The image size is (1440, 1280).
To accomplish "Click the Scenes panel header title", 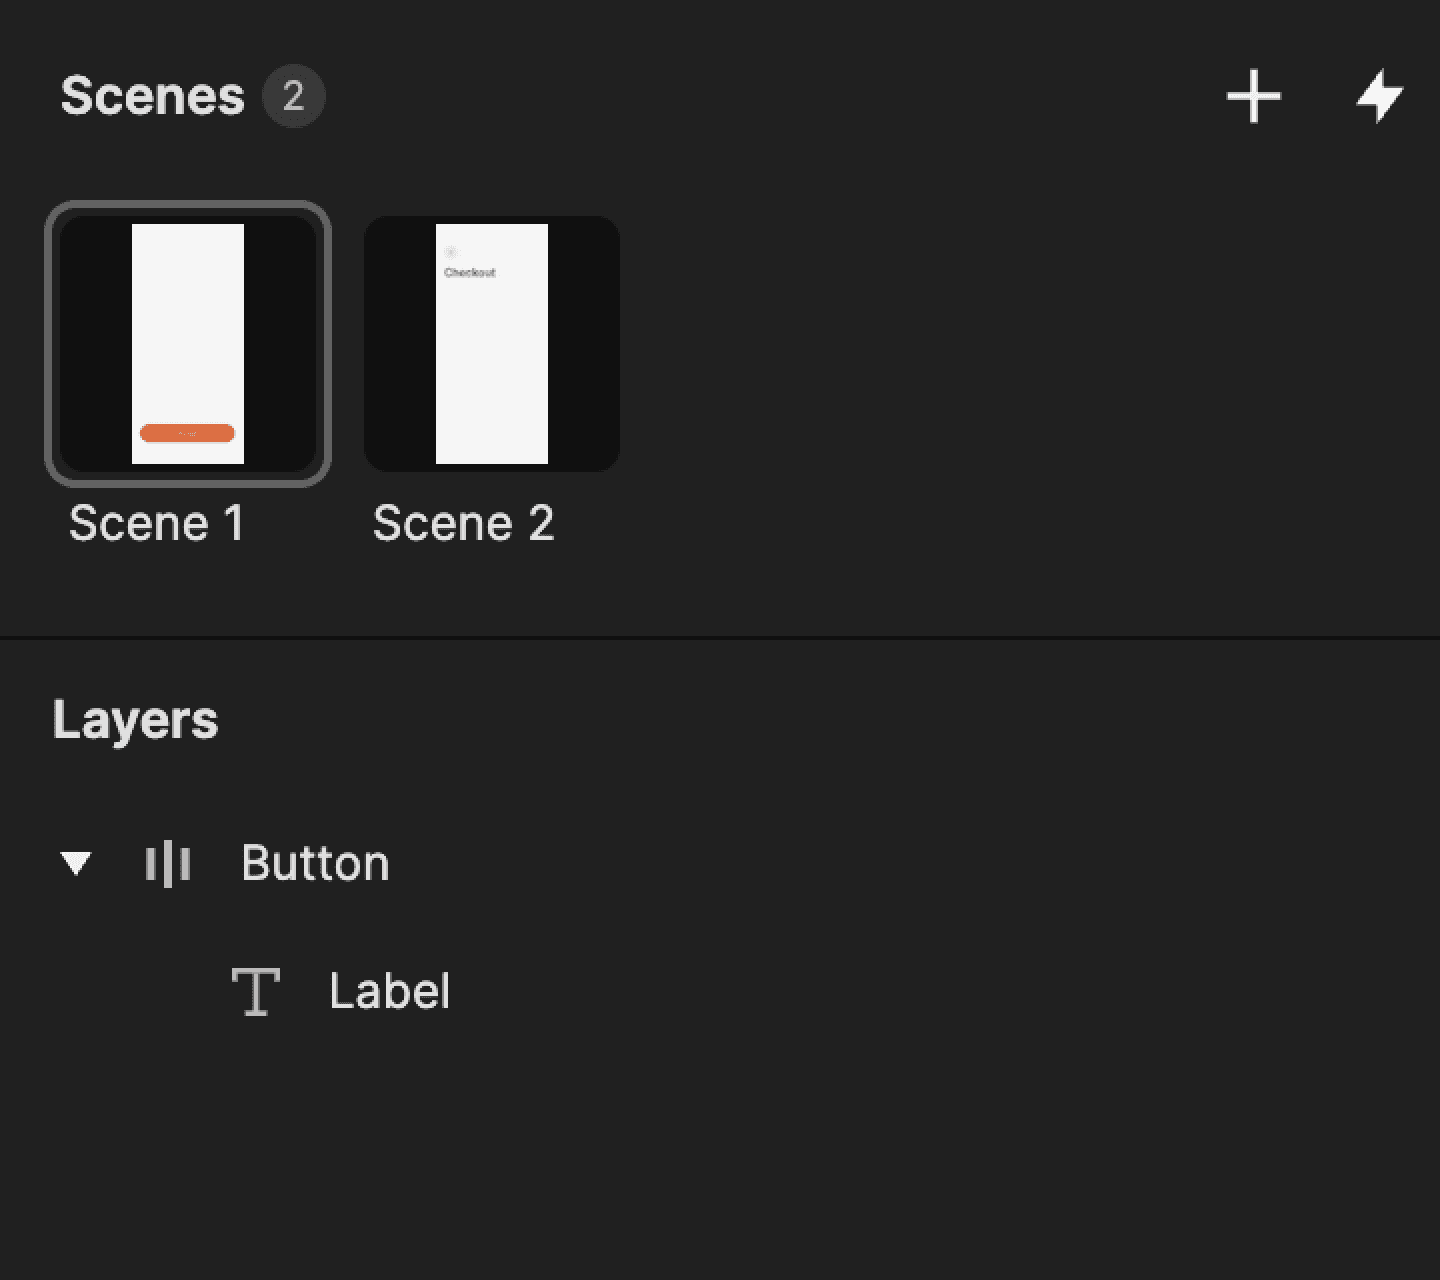I will [154, 94].
